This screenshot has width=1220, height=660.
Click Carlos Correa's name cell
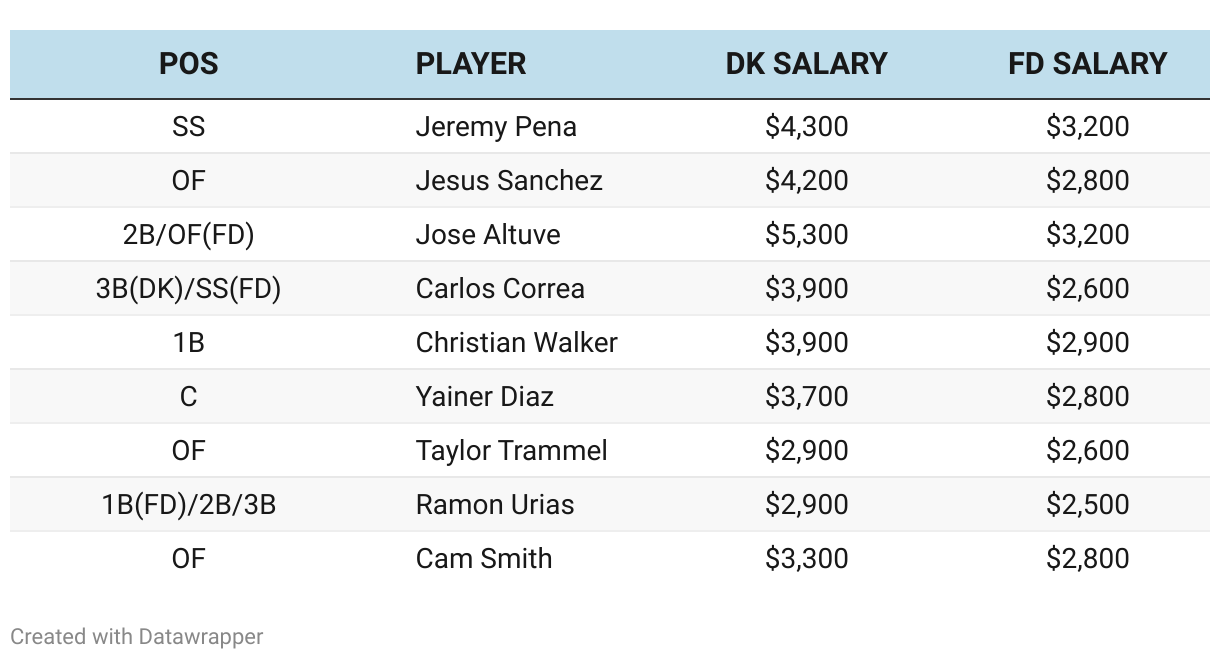coord(500,289)
